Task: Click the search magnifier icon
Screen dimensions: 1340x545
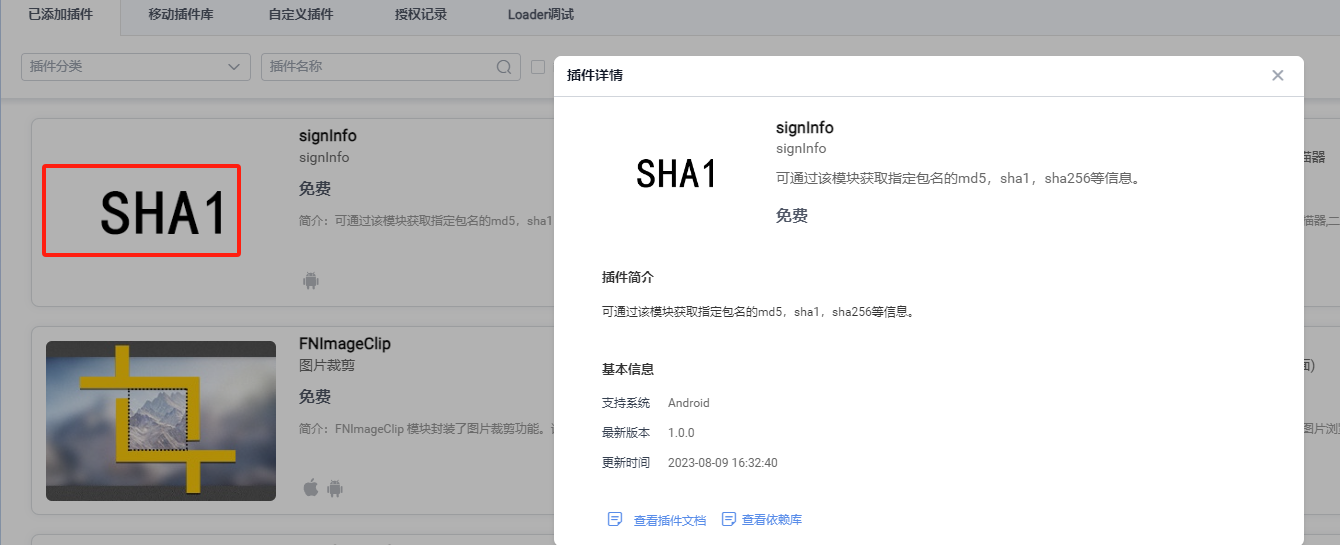Action: pyautogui.click(x=504, y=67)
